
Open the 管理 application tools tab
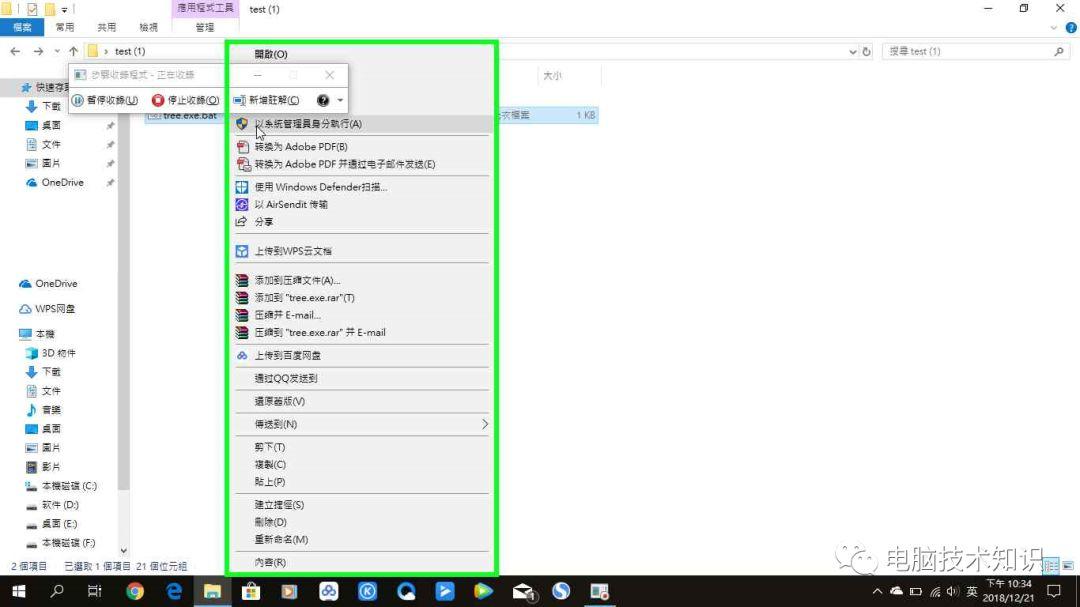tap(205, 28)
